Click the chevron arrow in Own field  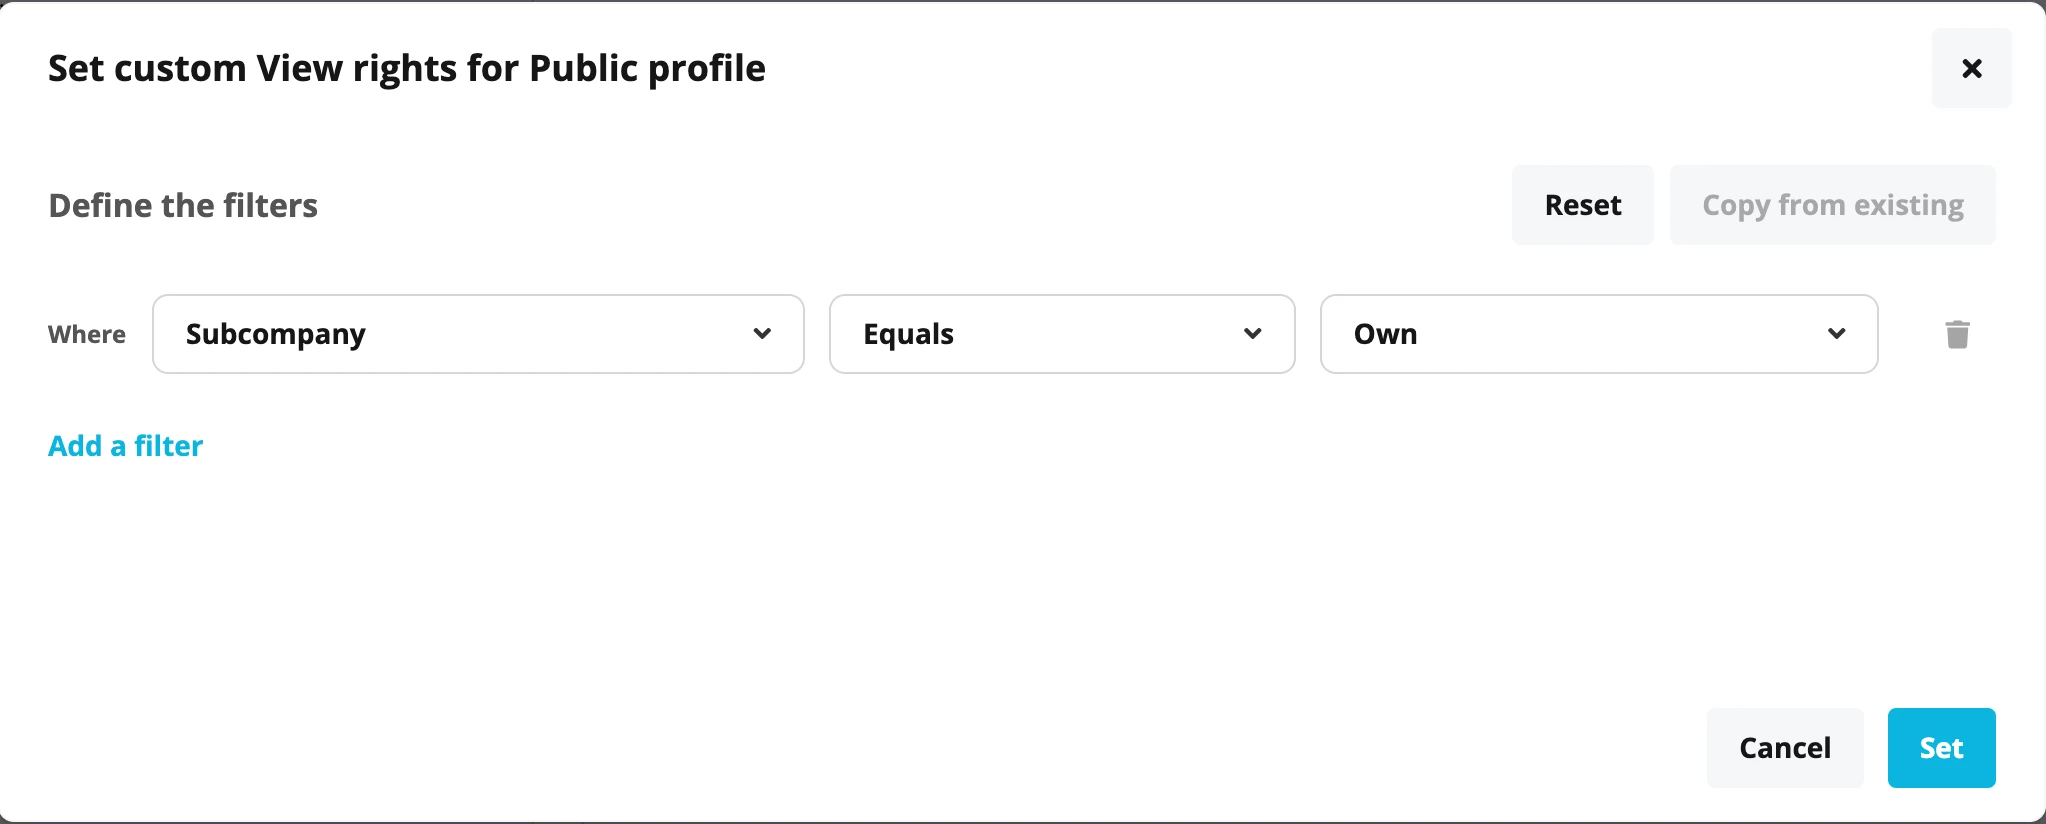pyautogui.click(x=1836, y=333)
